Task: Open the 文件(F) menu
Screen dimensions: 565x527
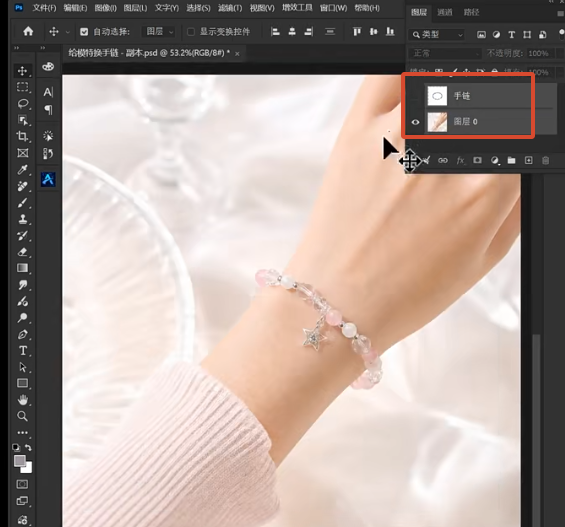Action: point(44,8)
